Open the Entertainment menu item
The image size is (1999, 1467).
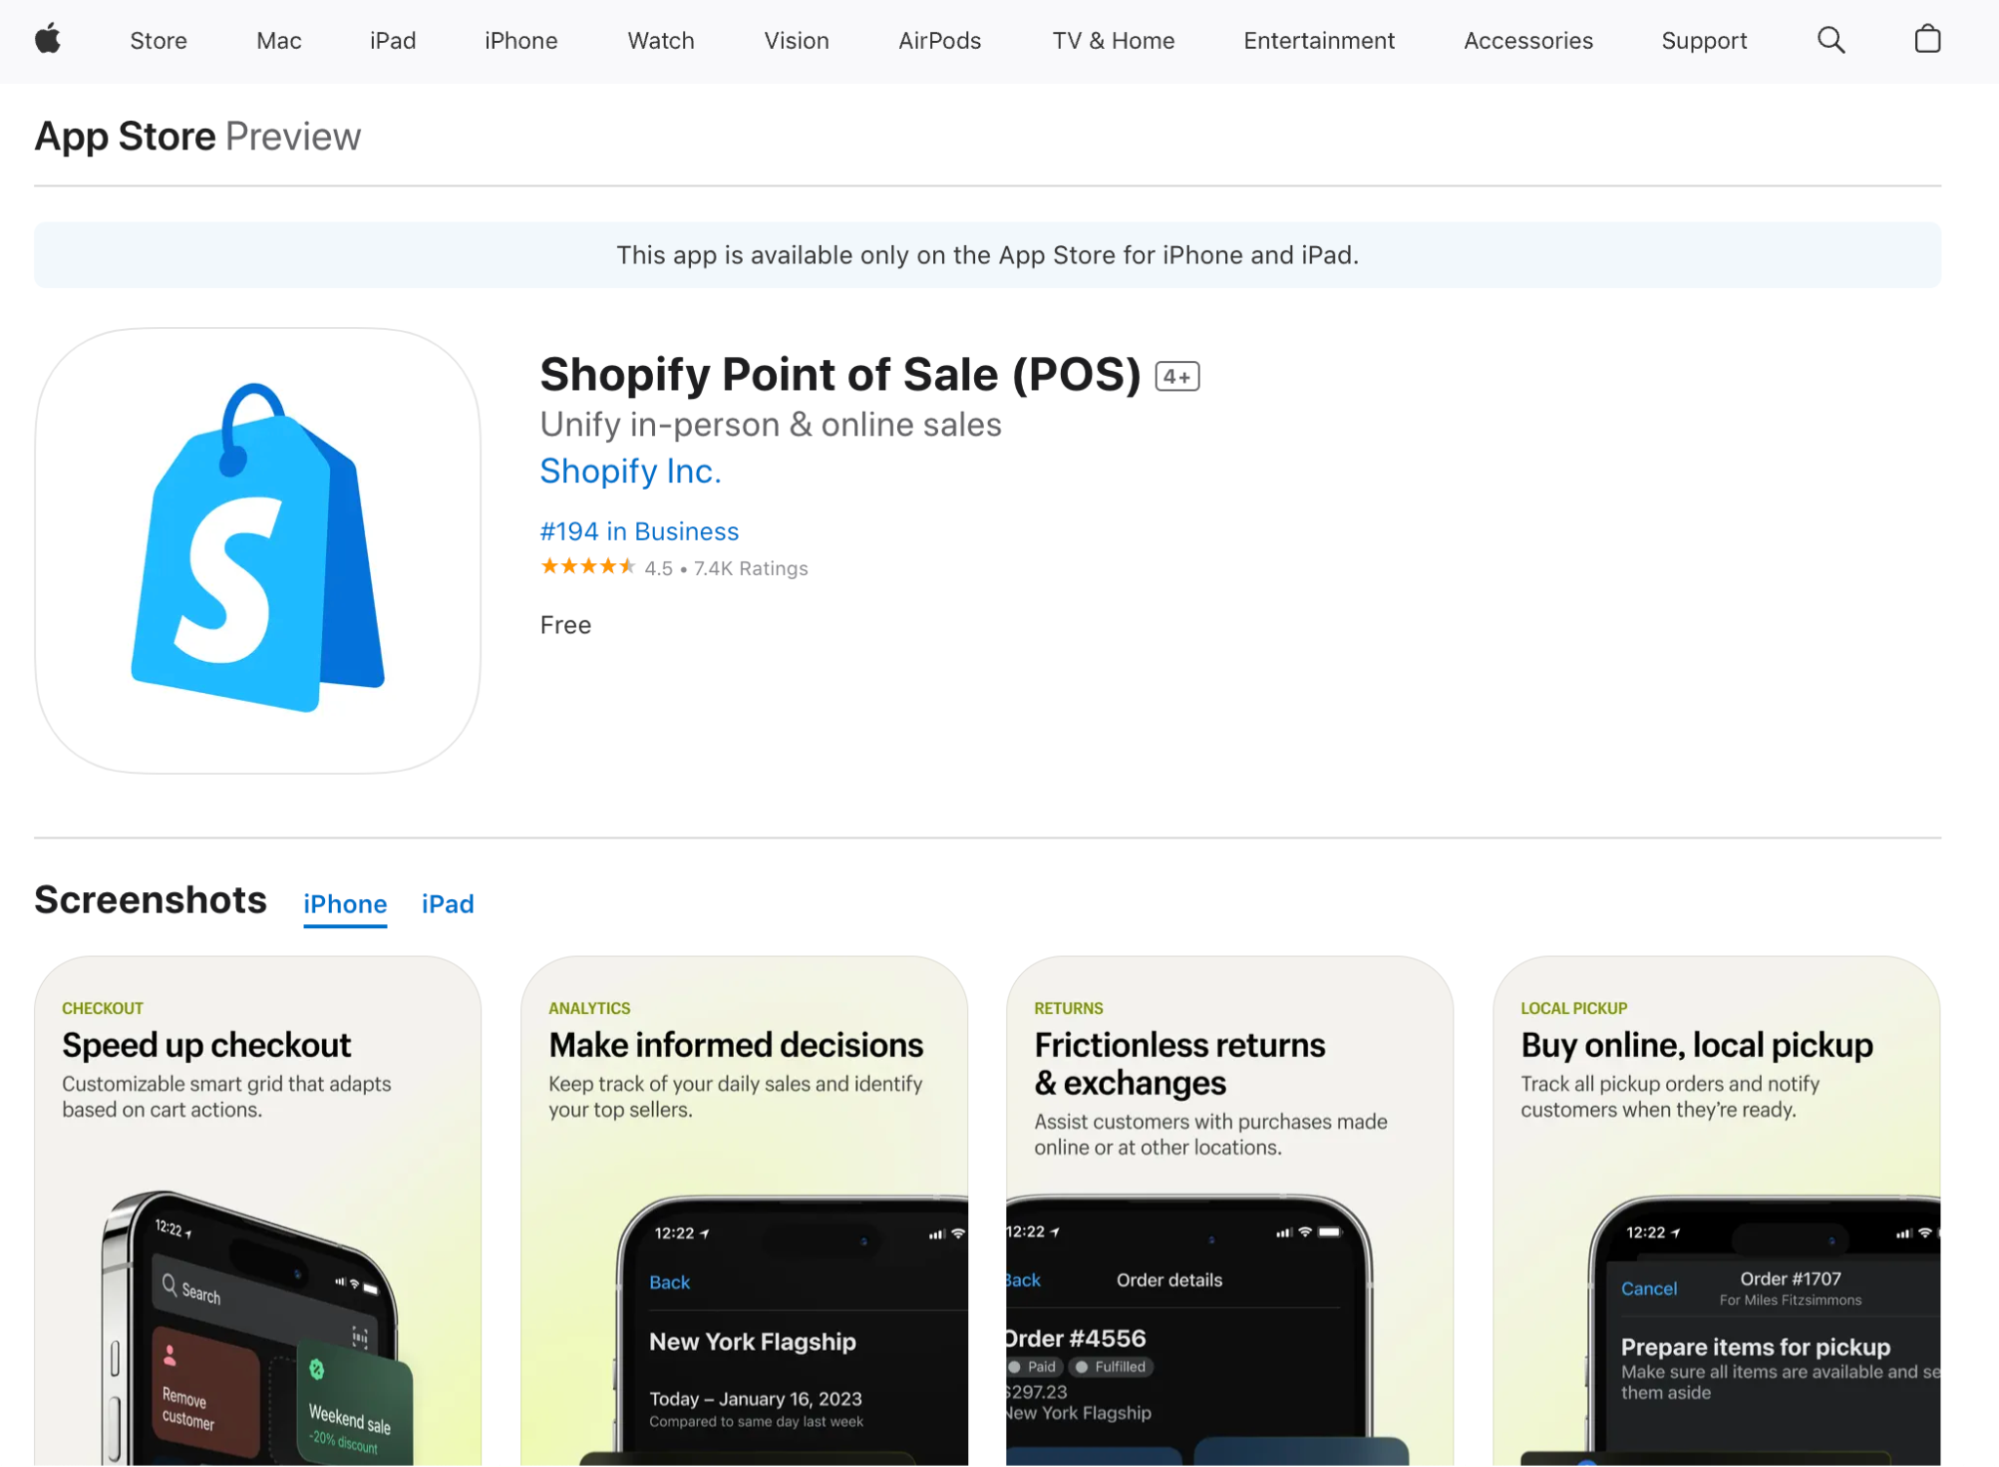(x=1318, y=41)
